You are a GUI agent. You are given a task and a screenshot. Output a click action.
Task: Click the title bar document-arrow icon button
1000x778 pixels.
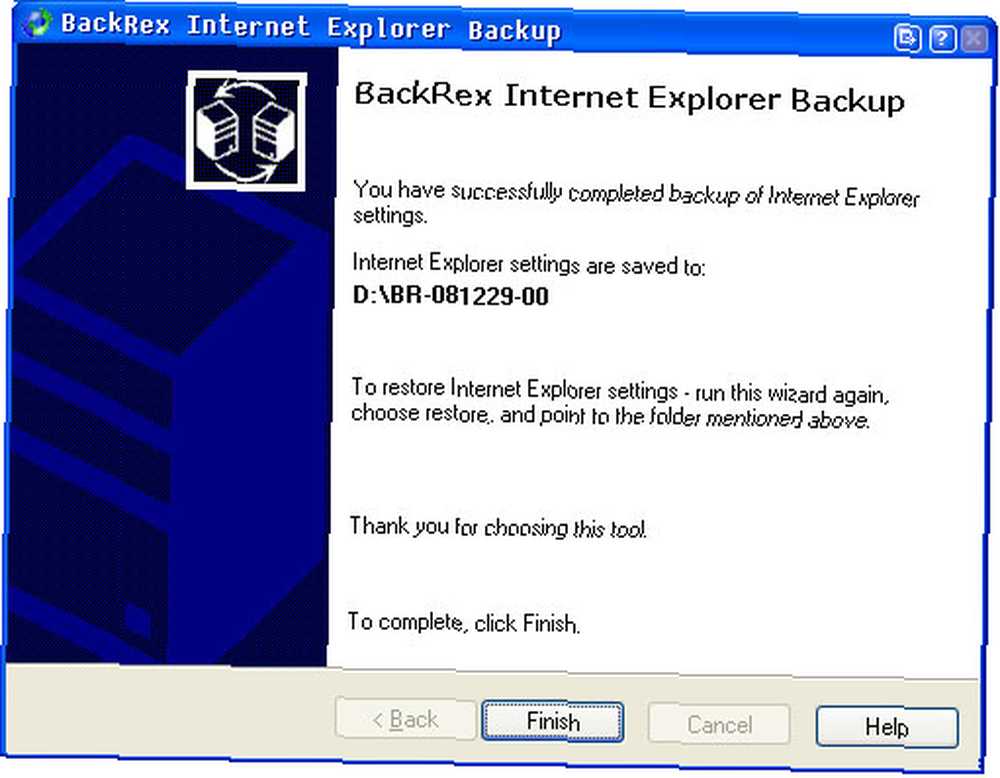[x=907, y=38]
